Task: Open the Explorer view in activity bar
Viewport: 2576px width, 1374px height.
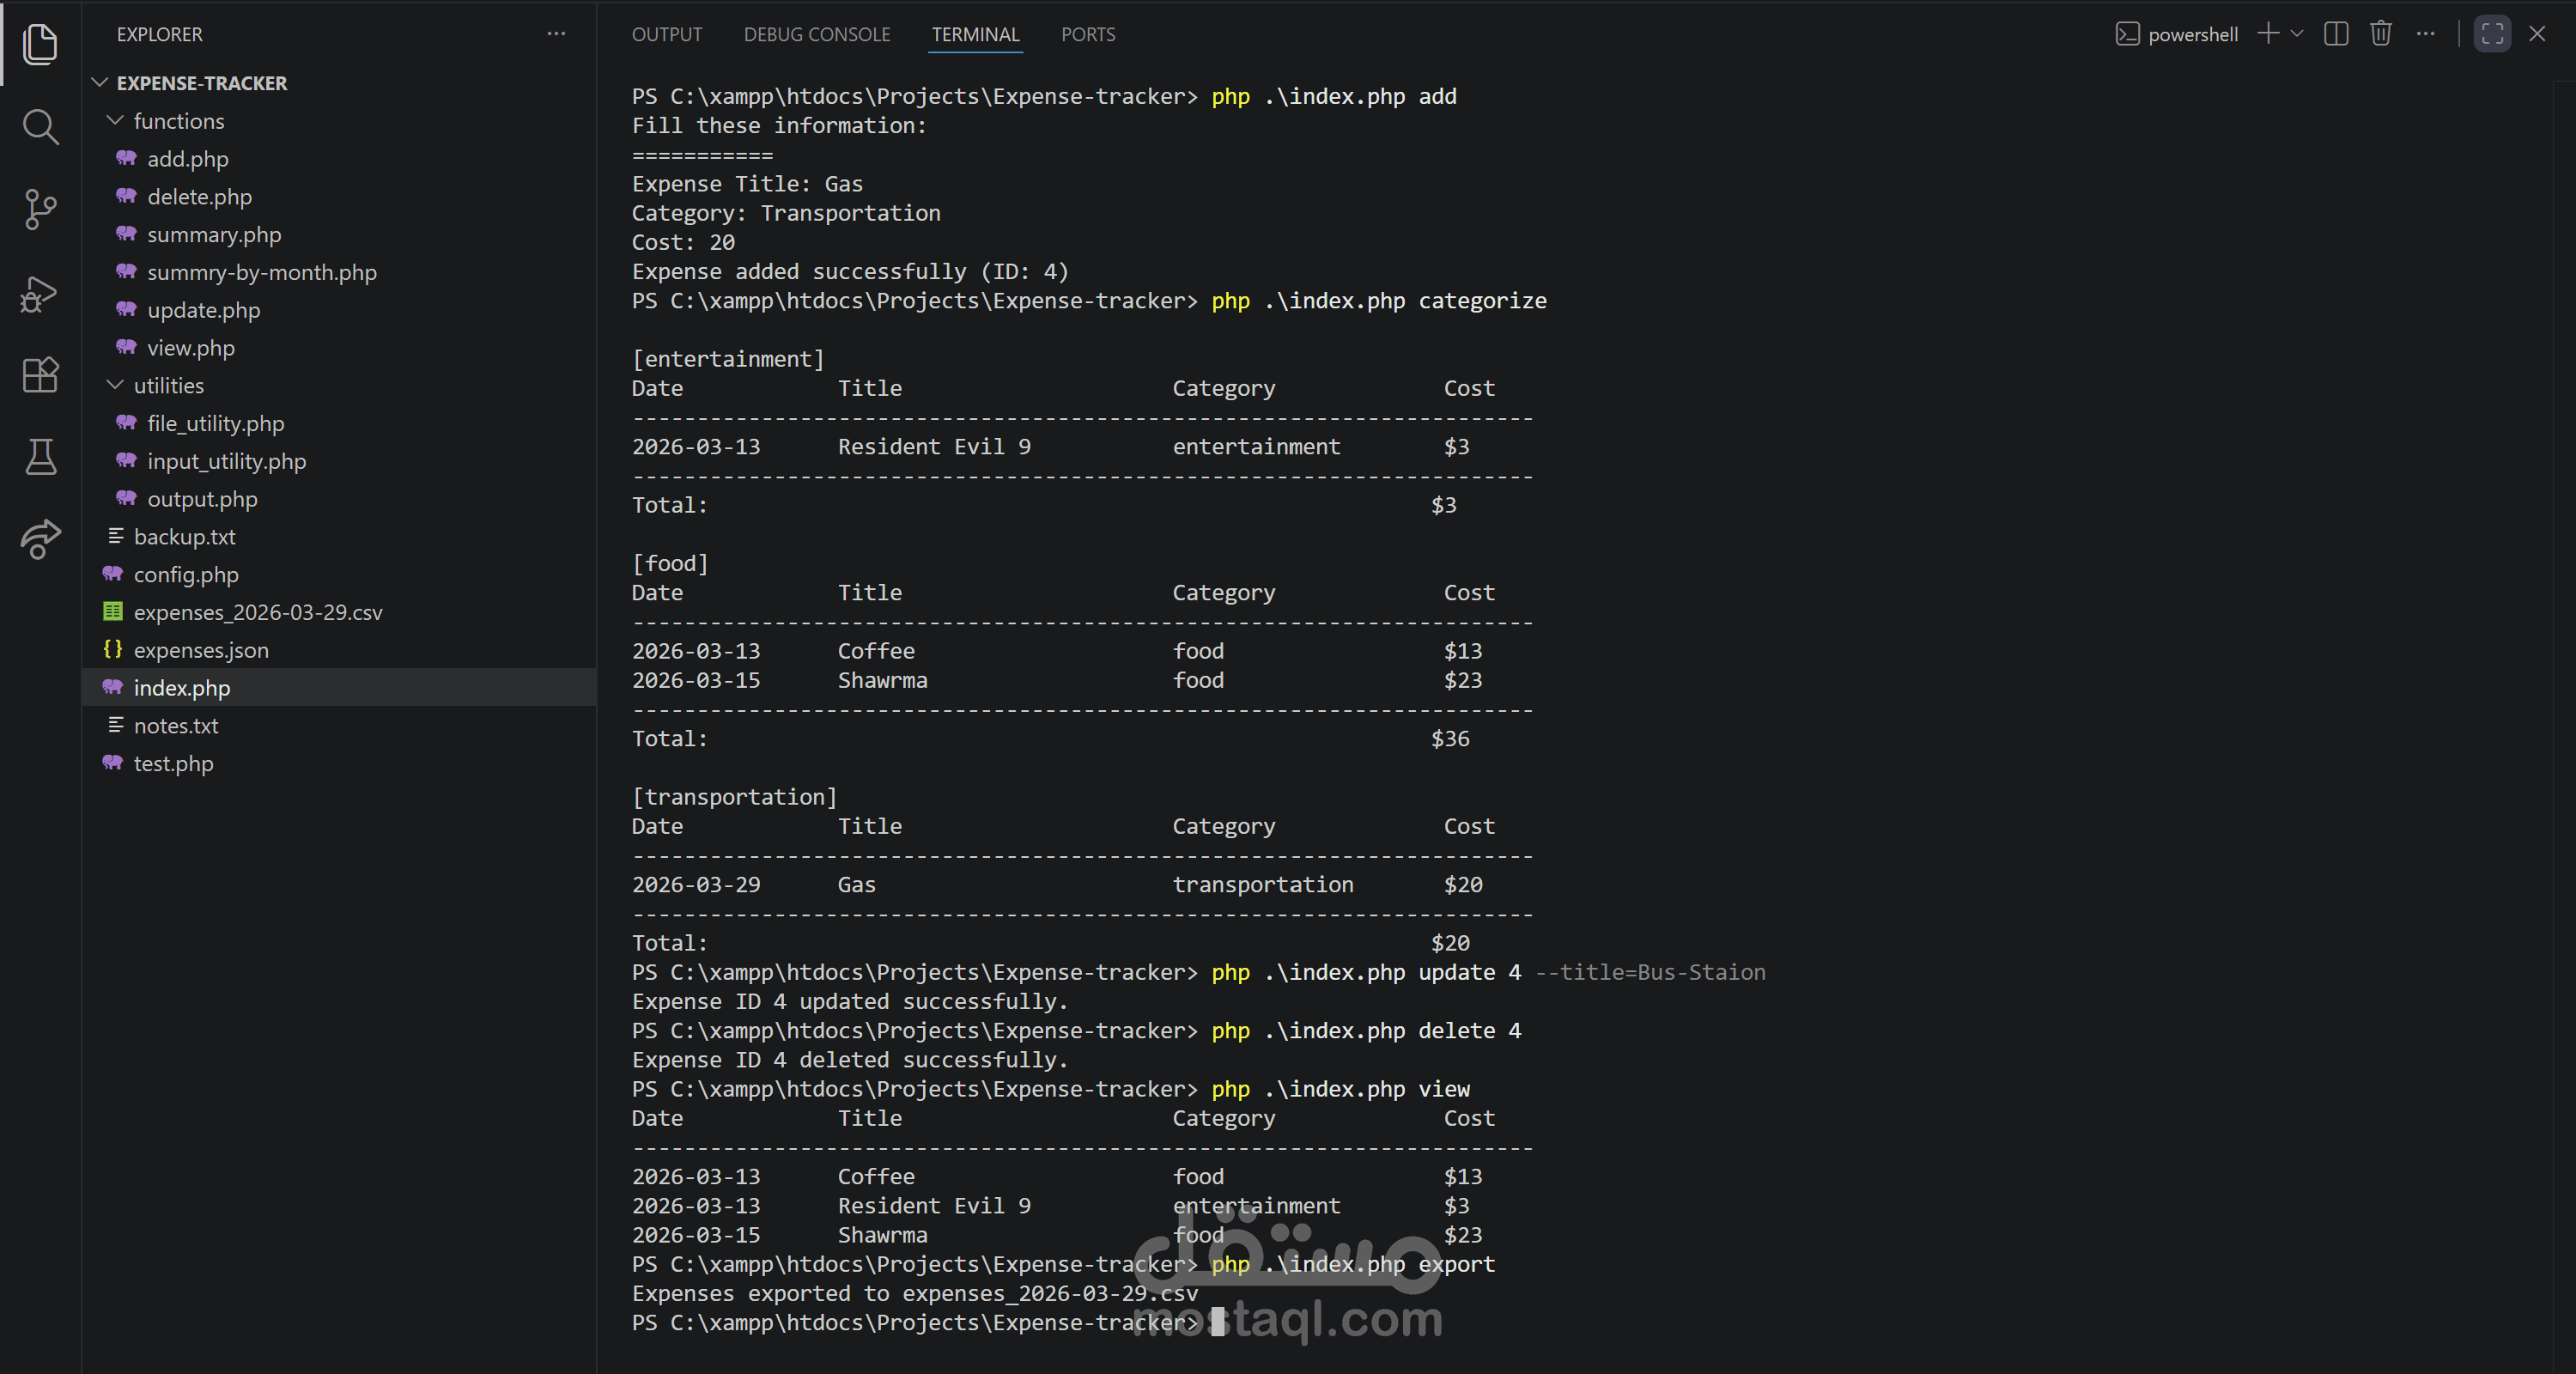Action: (x=40, y=44)
